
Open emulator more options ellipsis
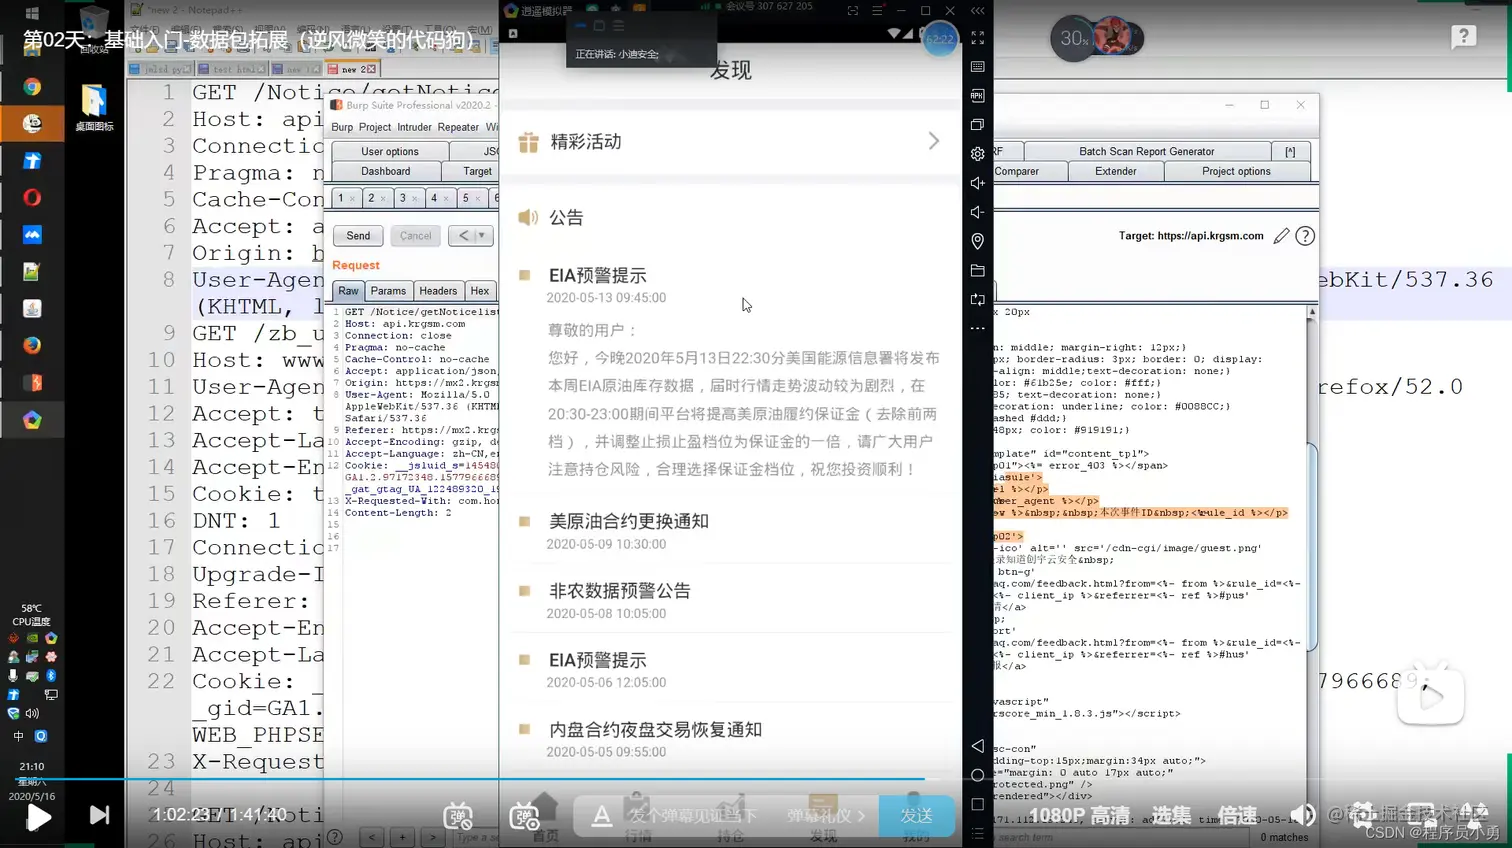pyautogui.click(x=977, y=328)
